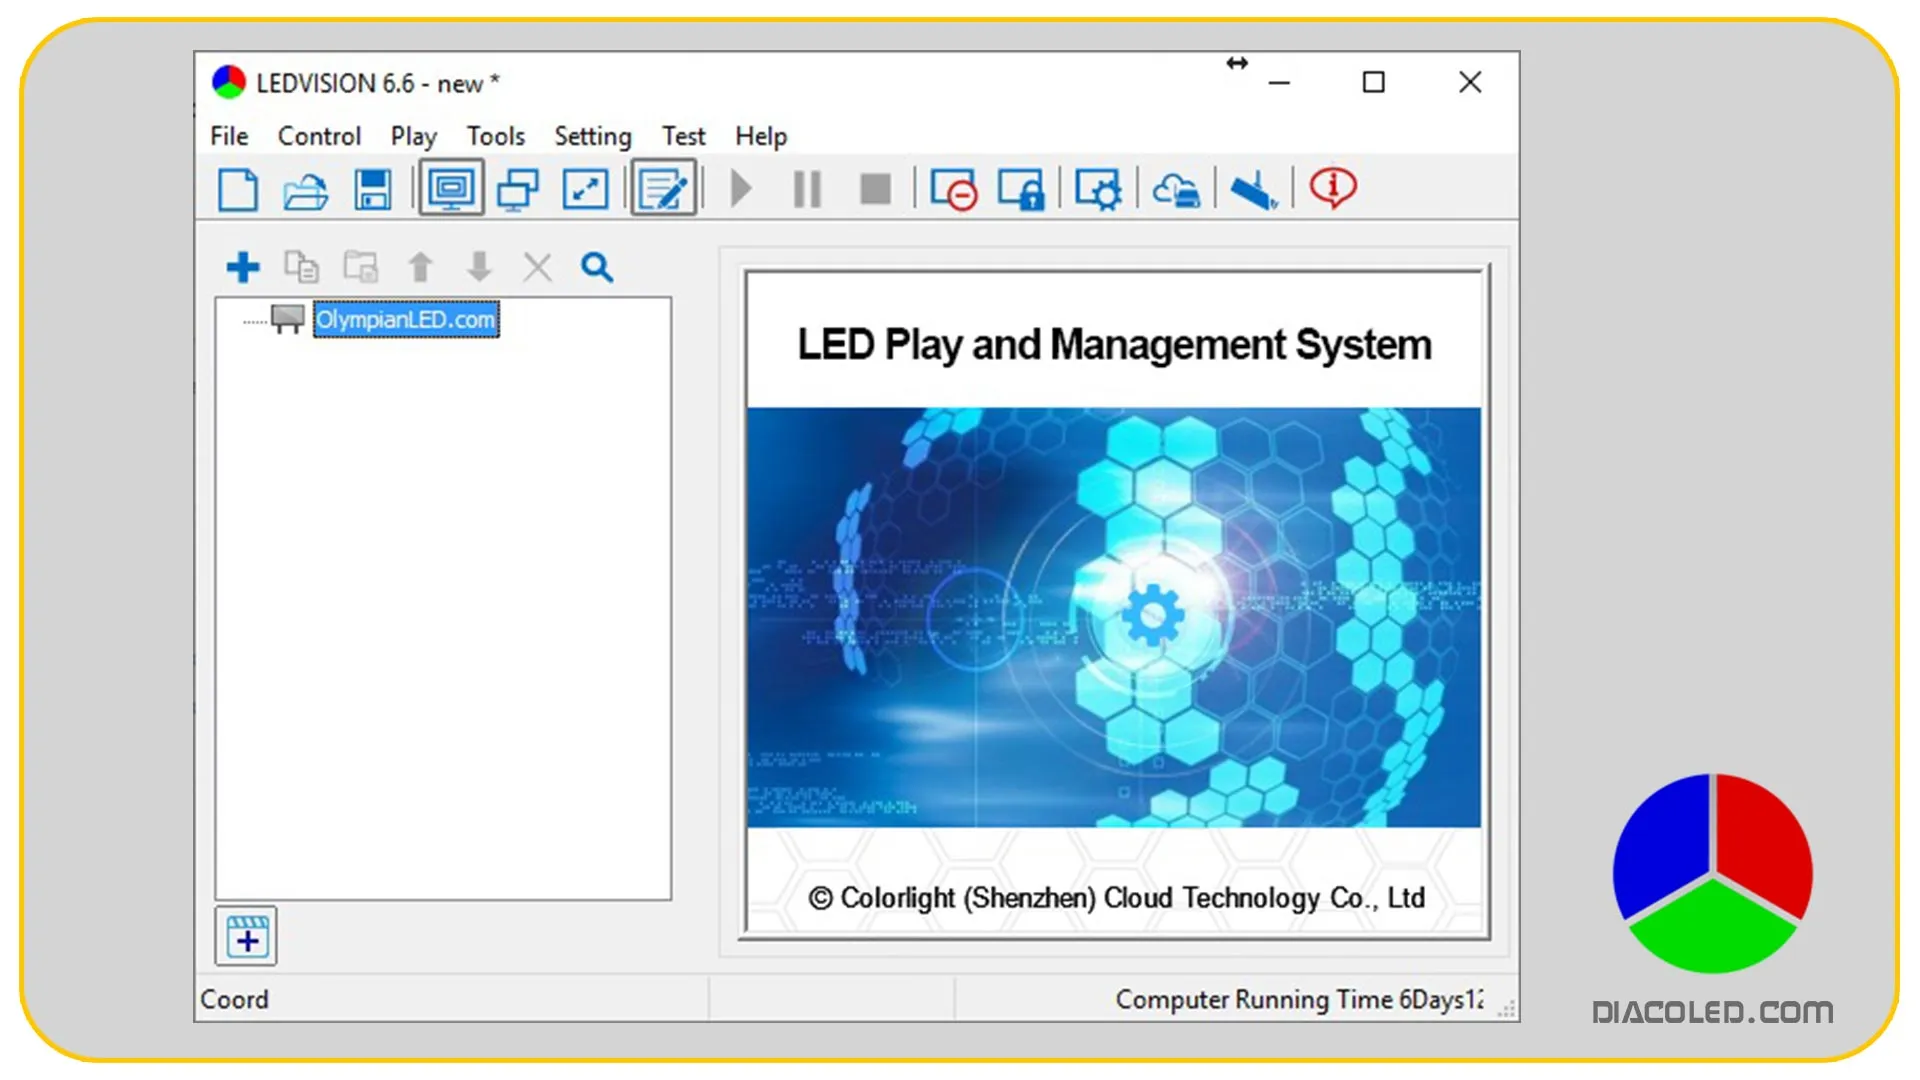Click the copy item icon

[301, 267]
